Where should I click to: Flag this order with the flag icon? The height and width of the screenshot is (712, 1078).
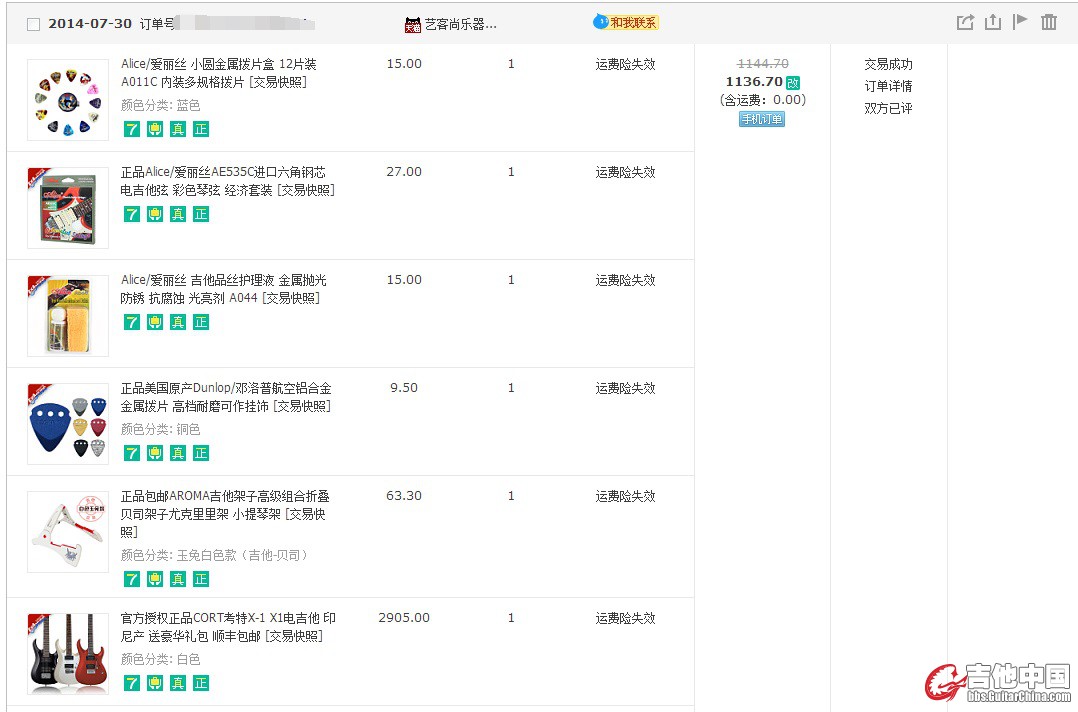(x=1020, y=22)
